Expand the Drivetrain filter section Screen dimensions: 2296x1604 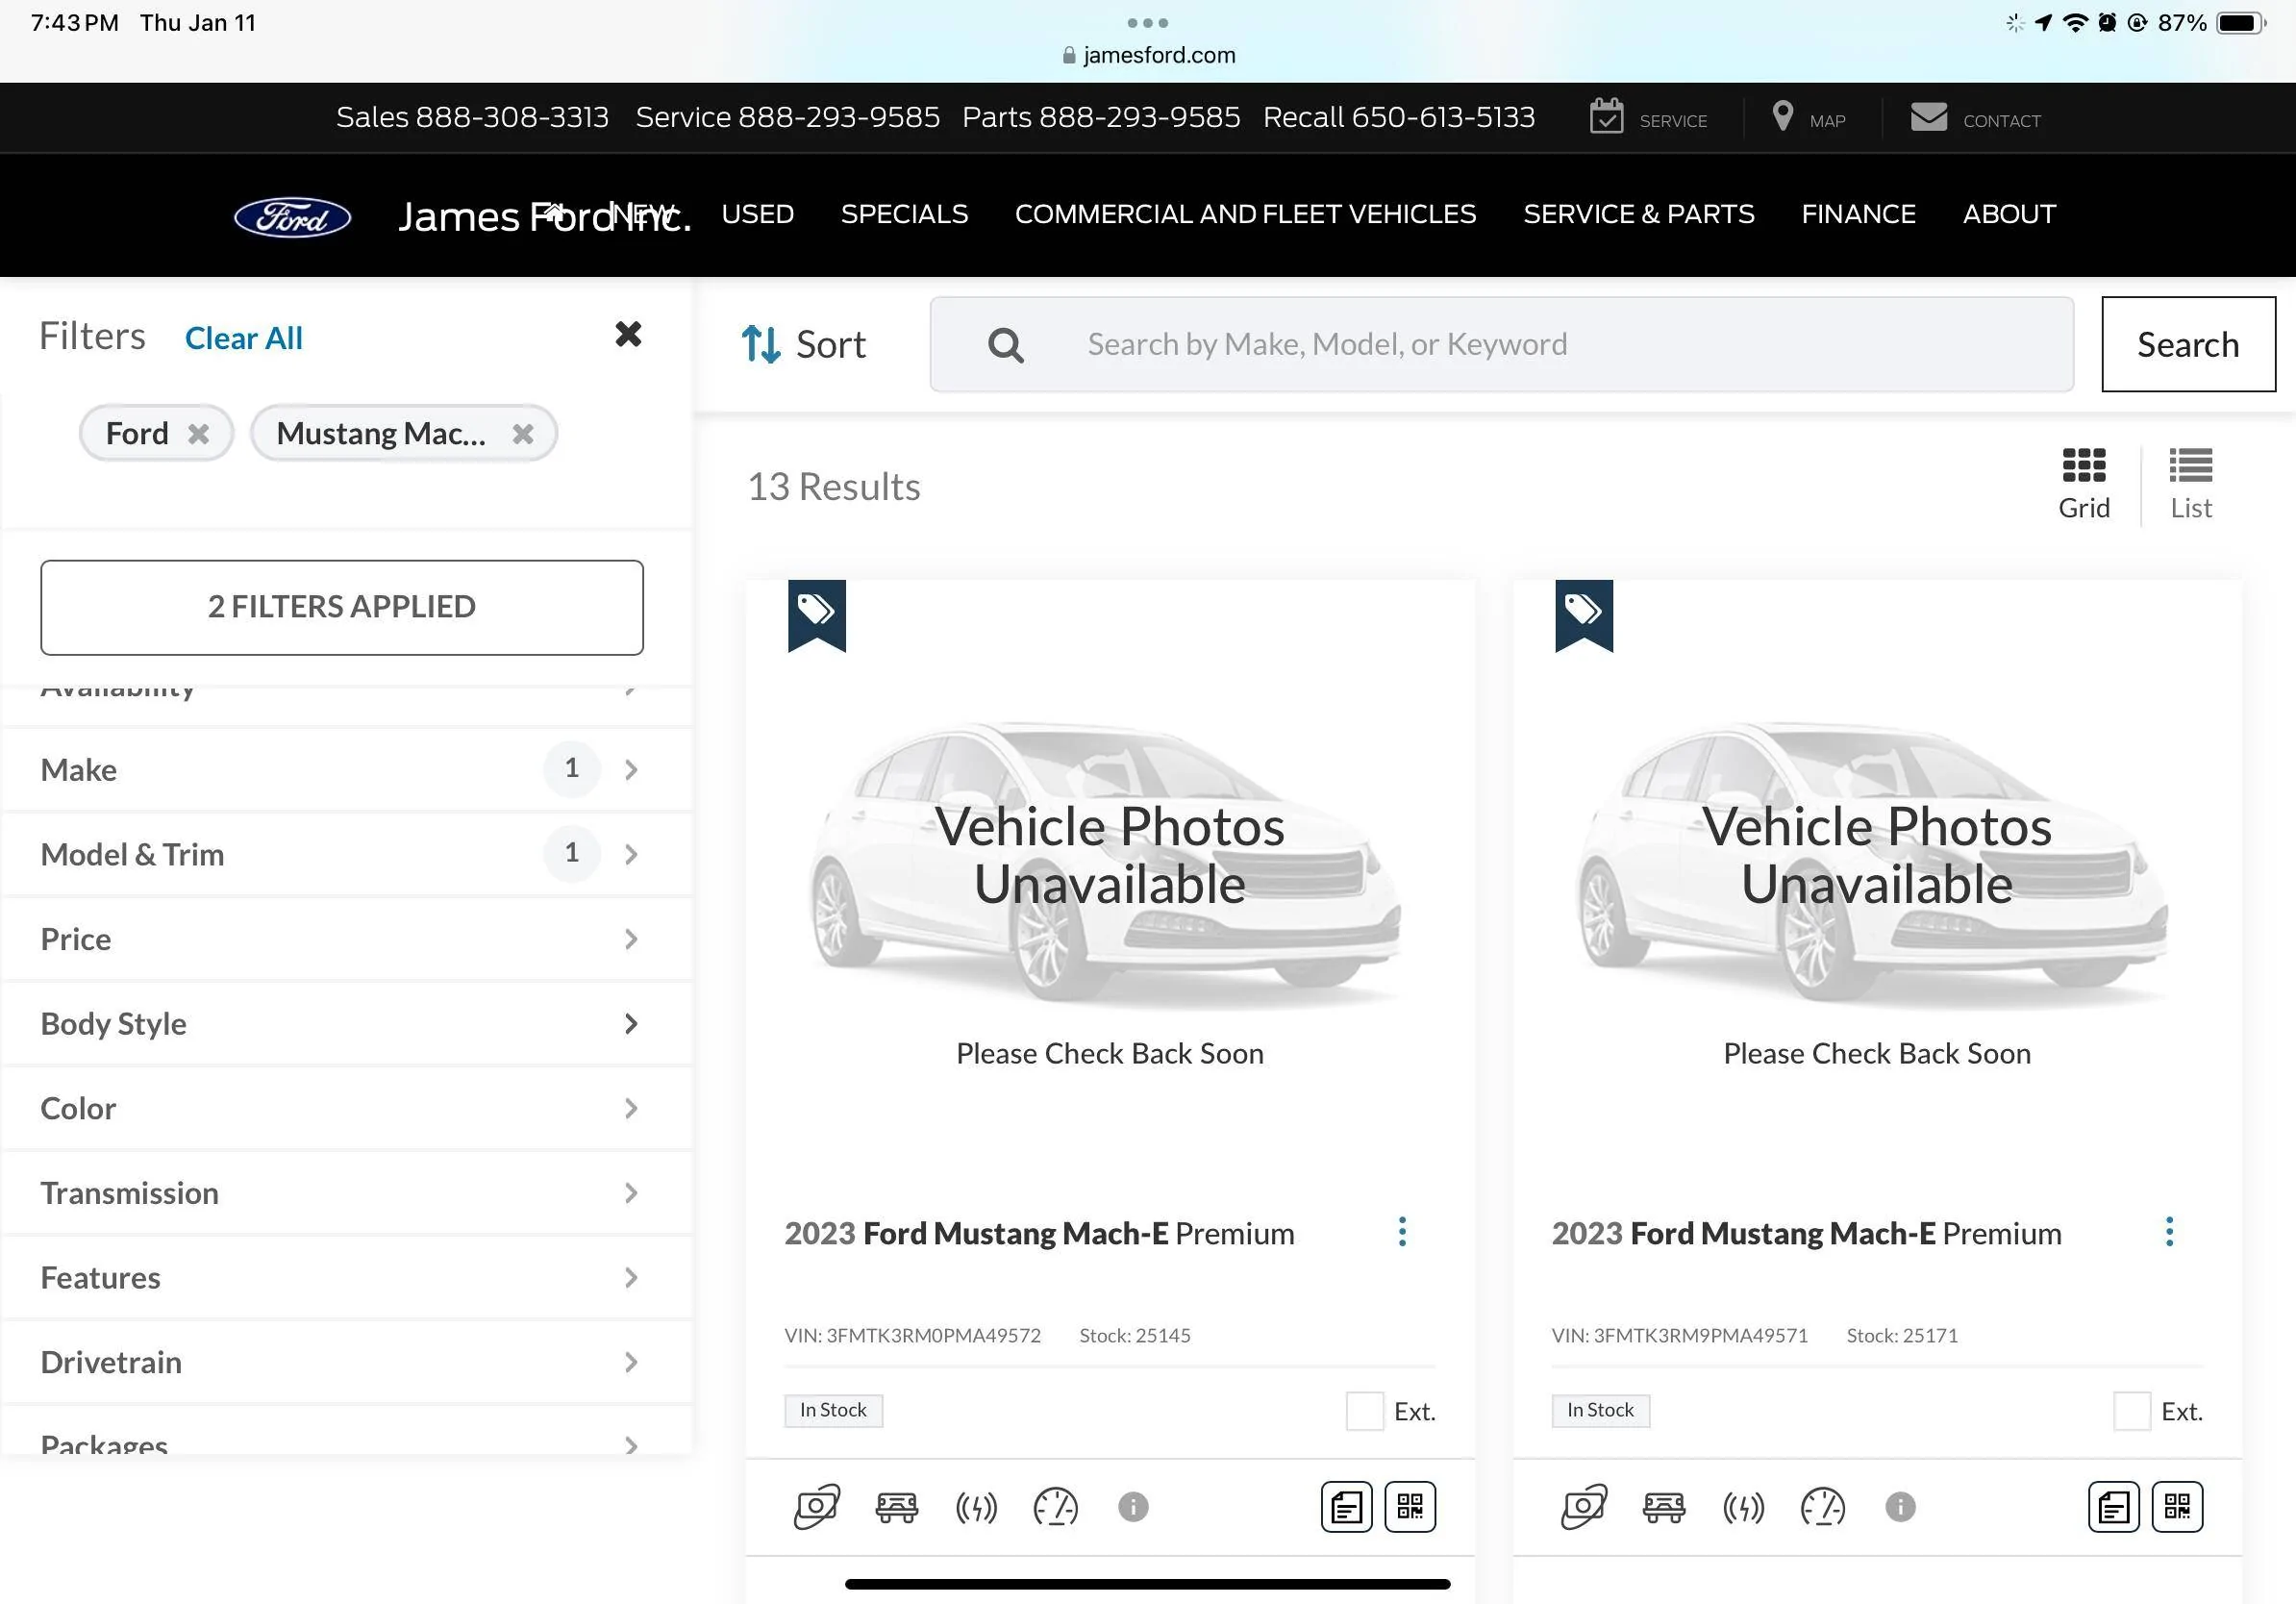tap(346, 1362)
